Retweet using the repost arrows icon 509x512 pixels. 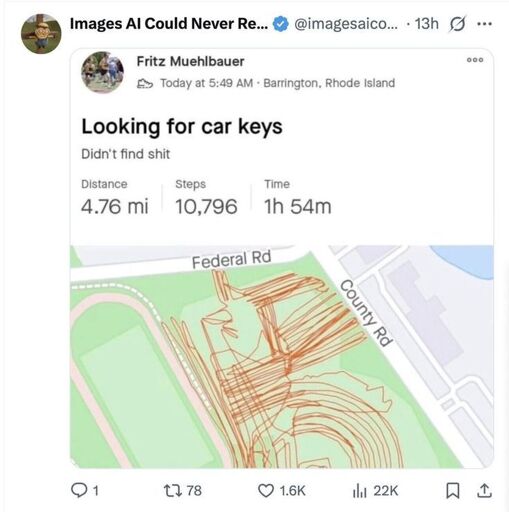point(173,491)
